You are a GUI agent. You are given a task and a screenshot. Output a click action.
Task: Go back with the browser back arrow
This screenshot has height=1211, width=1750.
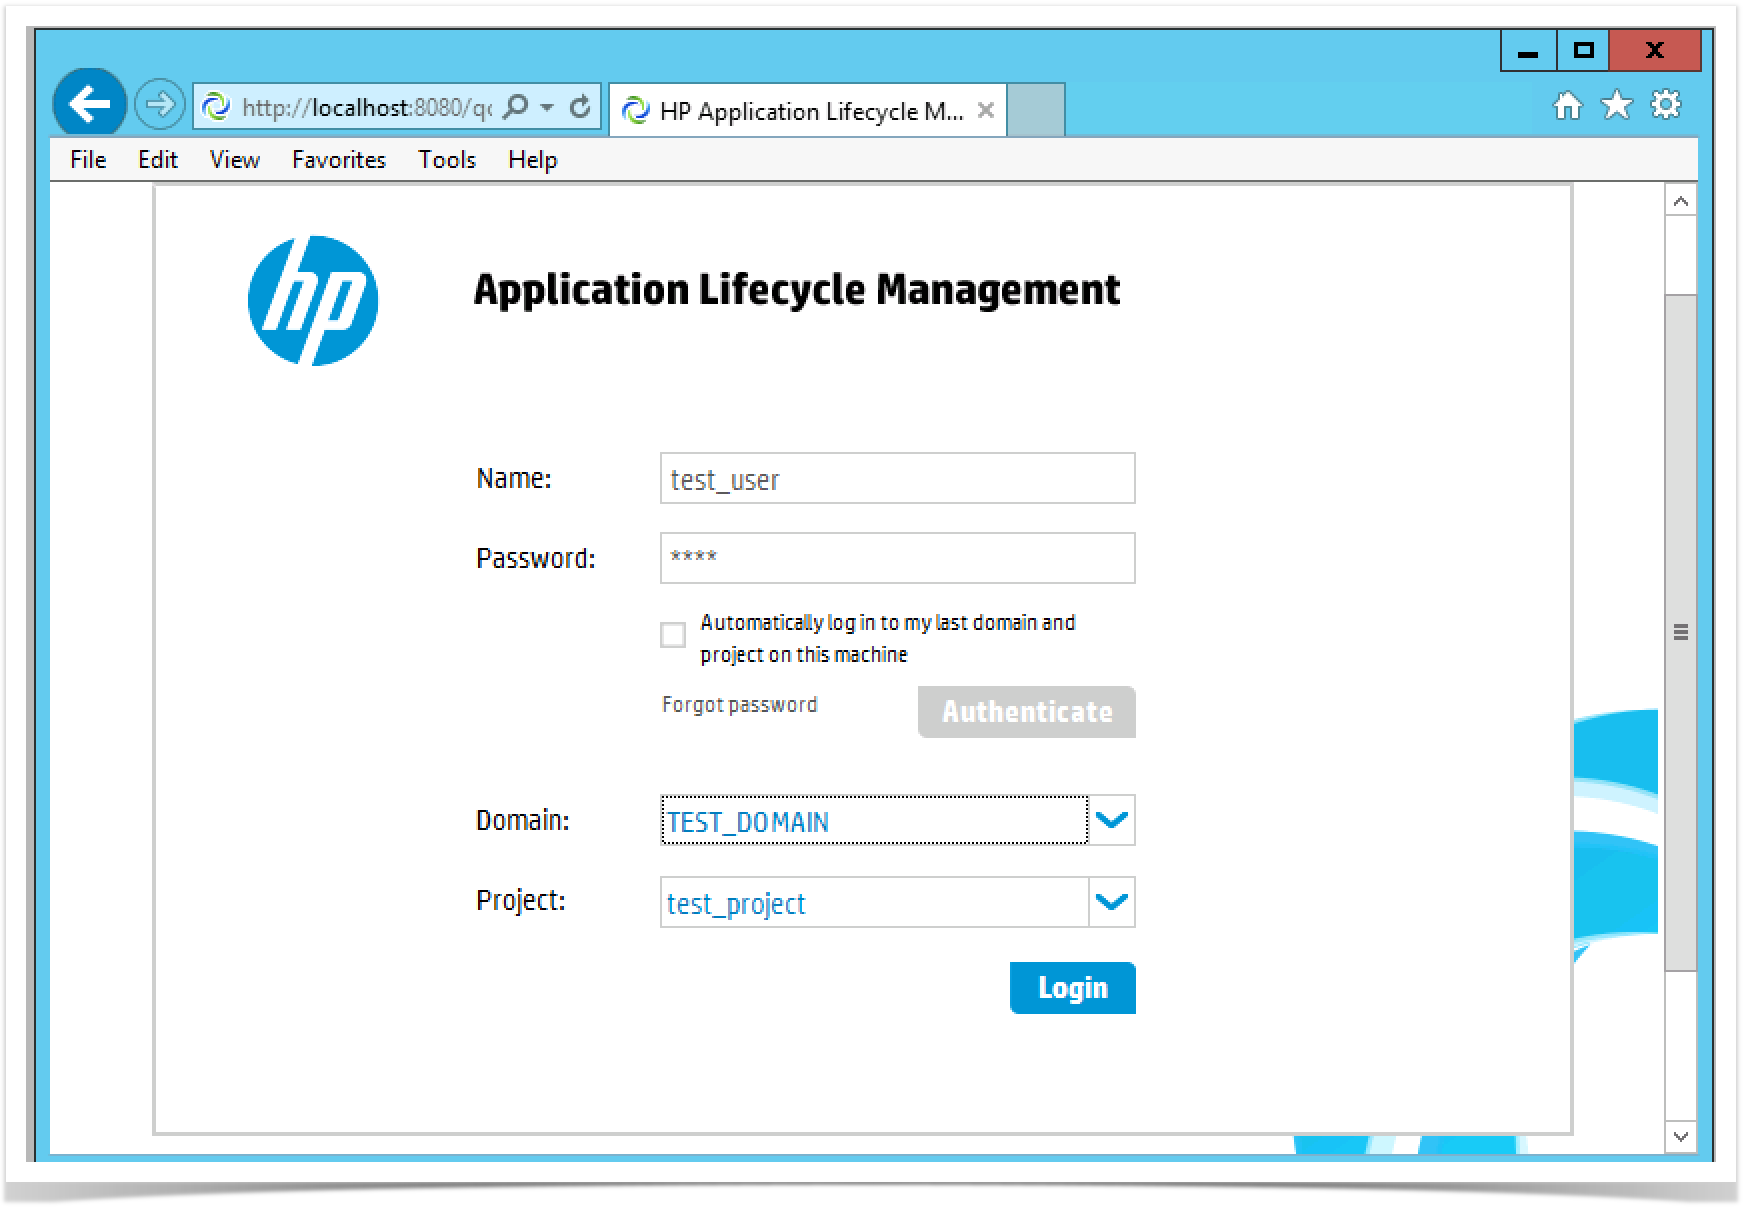tap(89, 103)
